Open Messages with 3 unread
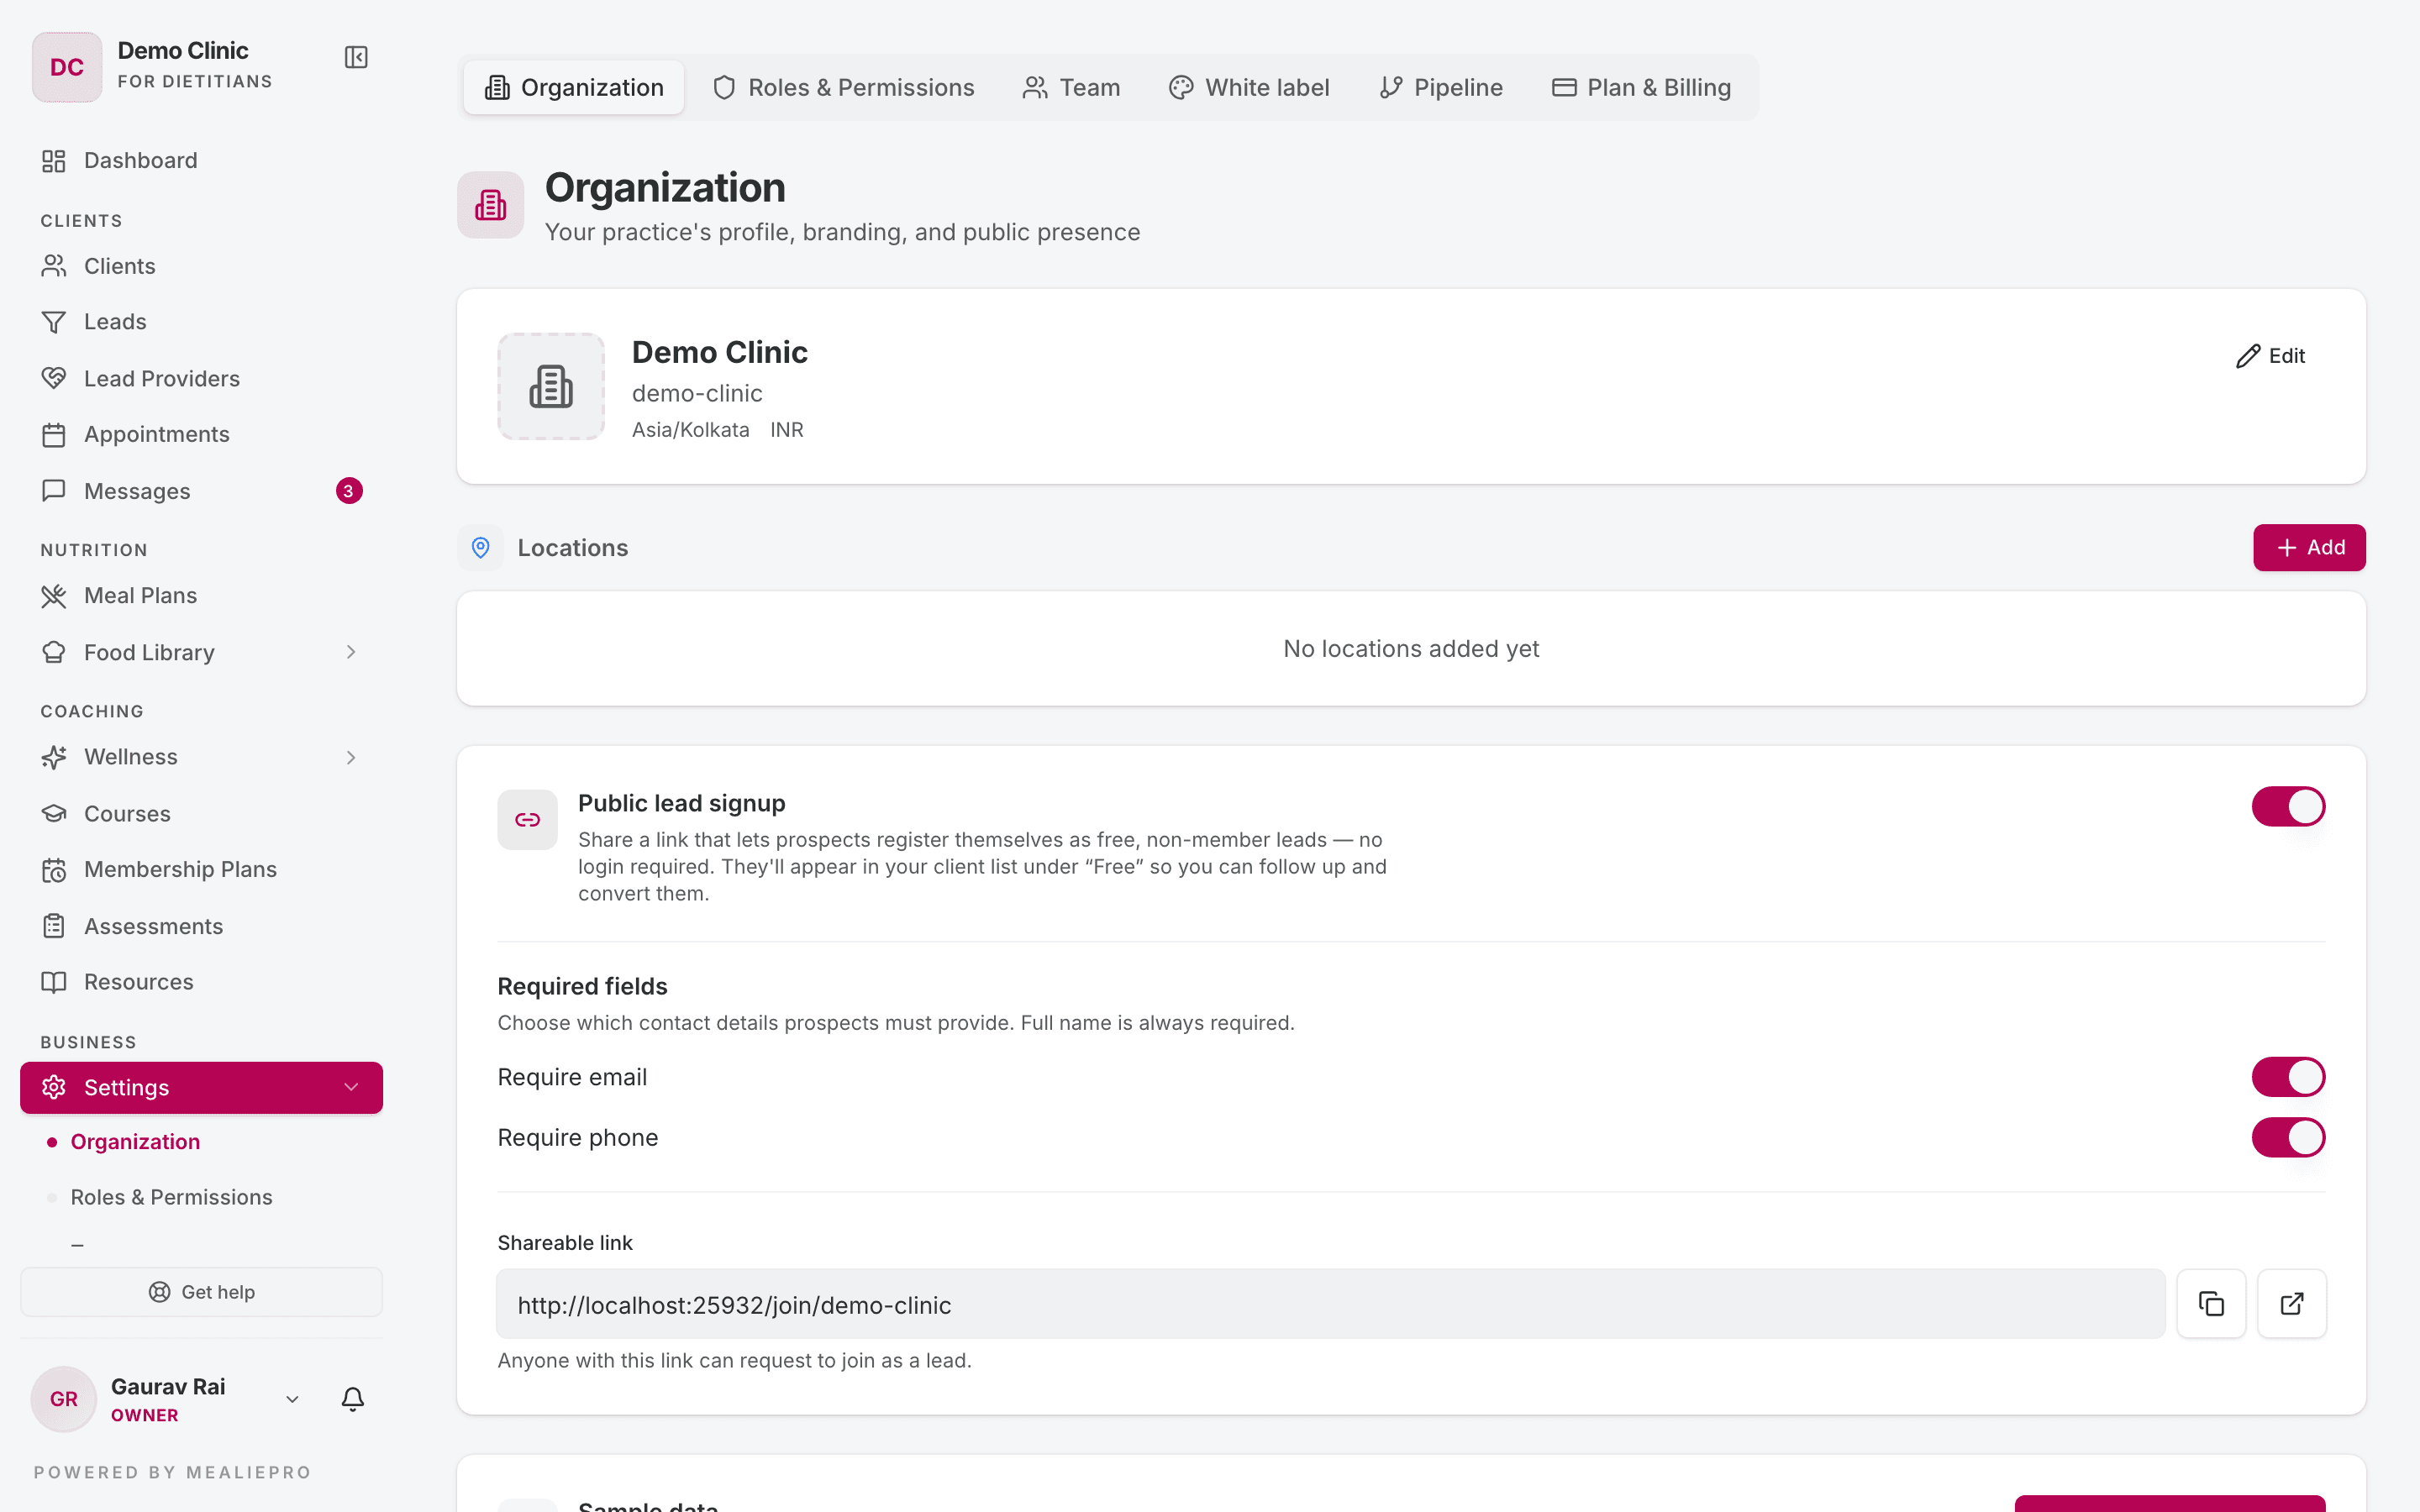The width and height of the screenshot is (2420, 1512). [x=202, y=491]
